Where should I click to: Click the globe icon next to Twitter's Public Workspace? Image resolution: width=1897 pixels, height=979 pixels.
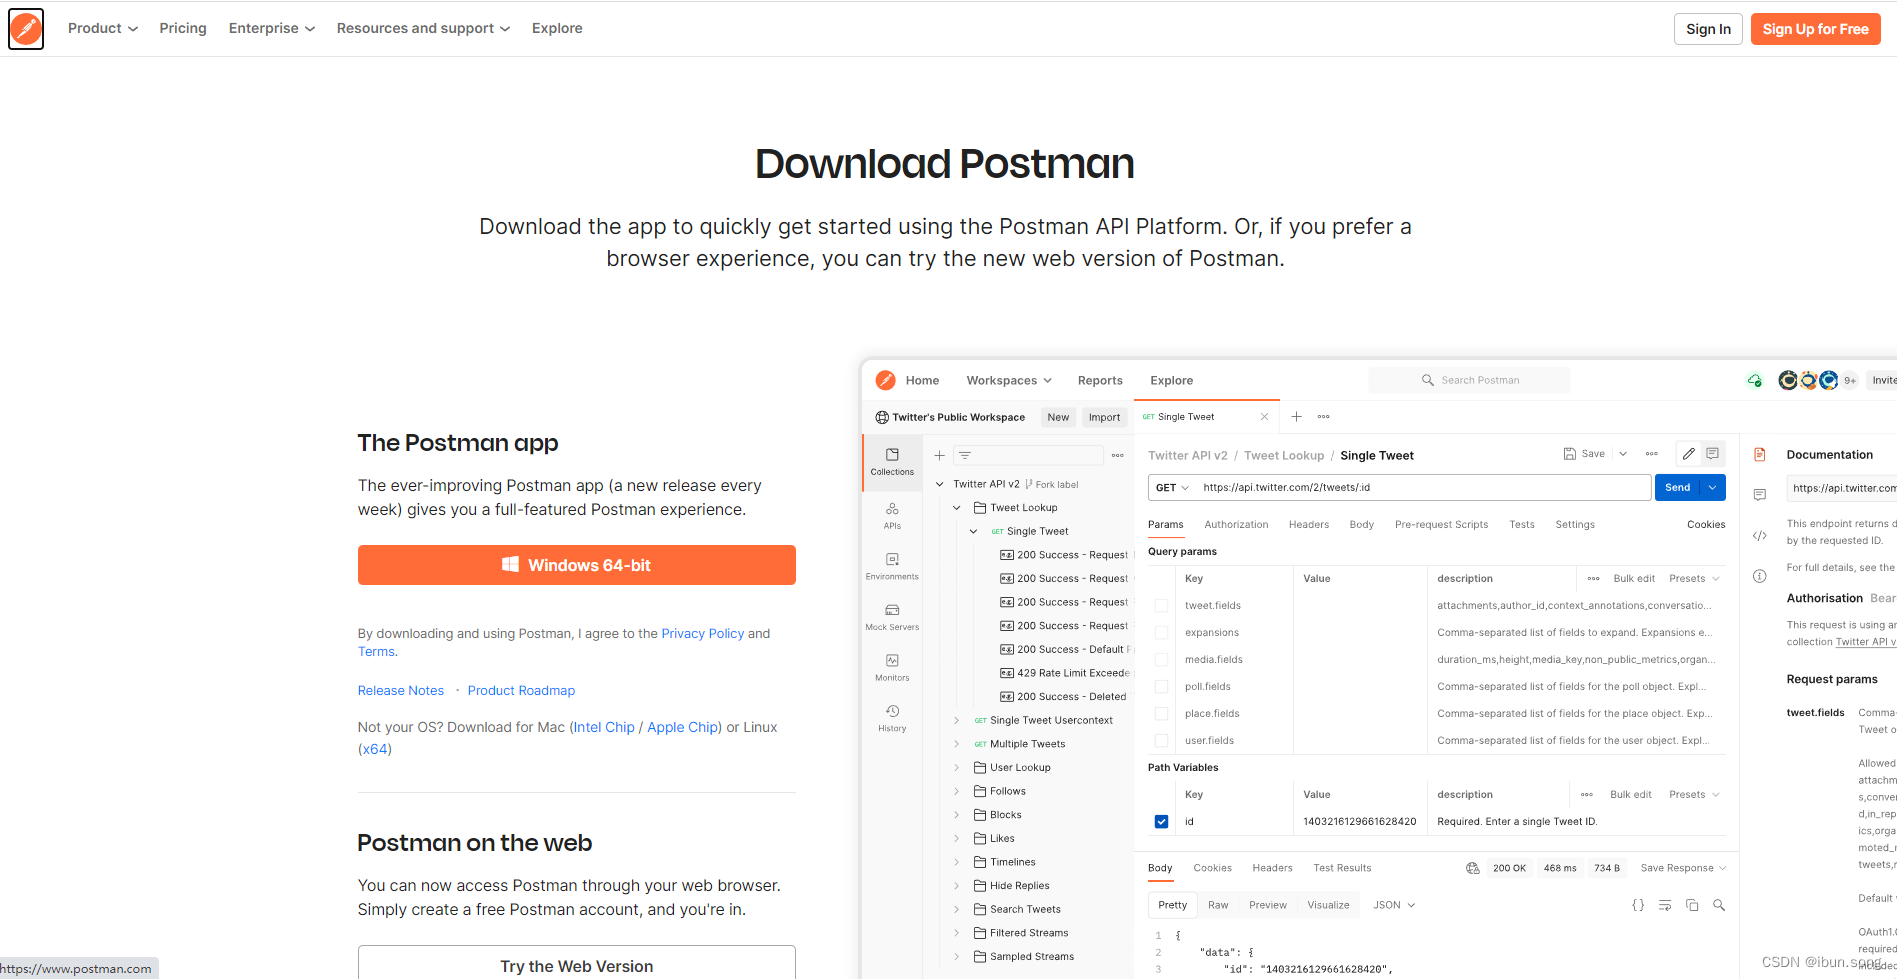(881, 417)
